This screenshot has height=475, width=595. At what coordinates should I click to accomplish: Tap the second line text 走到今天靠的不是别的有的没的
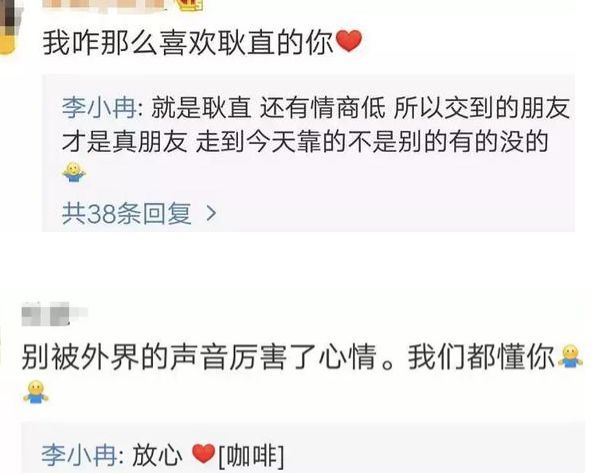click(x=372, y=142)
